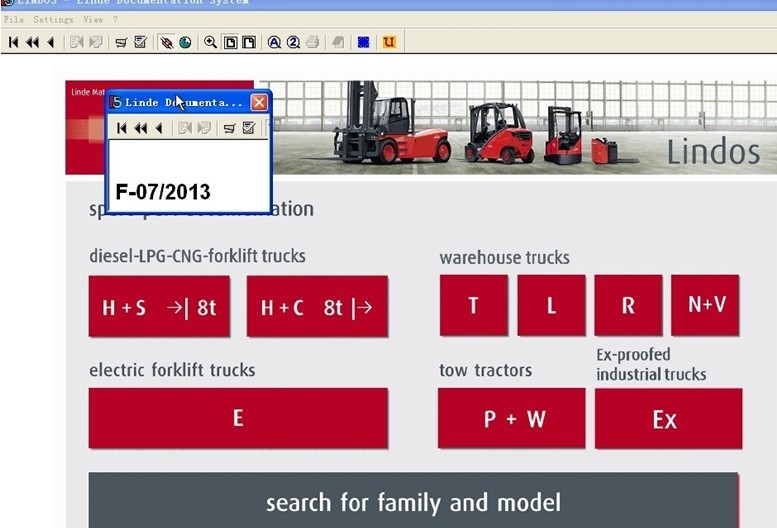Viewport: 777px width, 528px height.
Task: Open the 'P + W' tow tractors section
Action: point(512,419)
